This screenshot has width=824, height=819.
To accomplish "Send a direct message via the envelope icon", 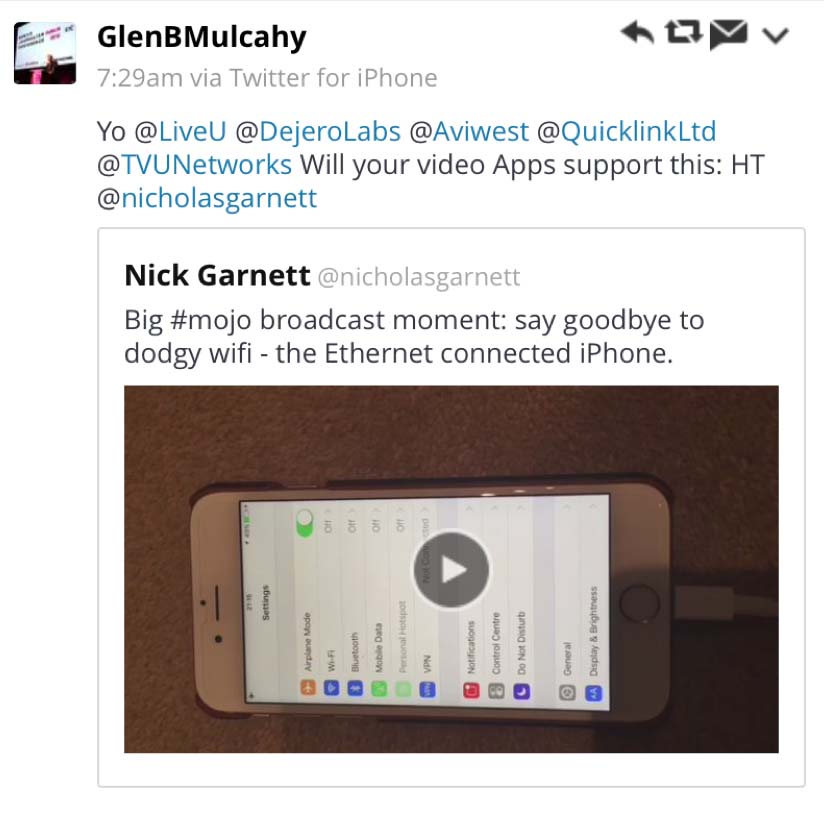I will [x=728, y=34].
